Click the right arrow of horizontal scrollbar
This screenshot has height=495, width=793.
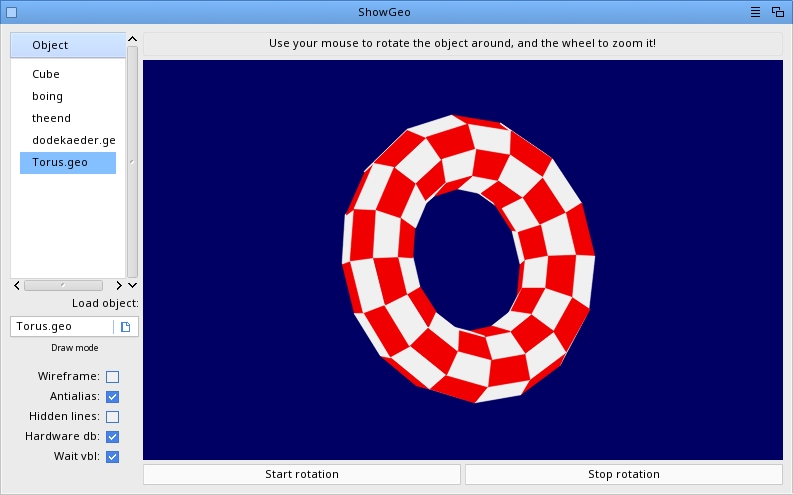click(110, 285)
